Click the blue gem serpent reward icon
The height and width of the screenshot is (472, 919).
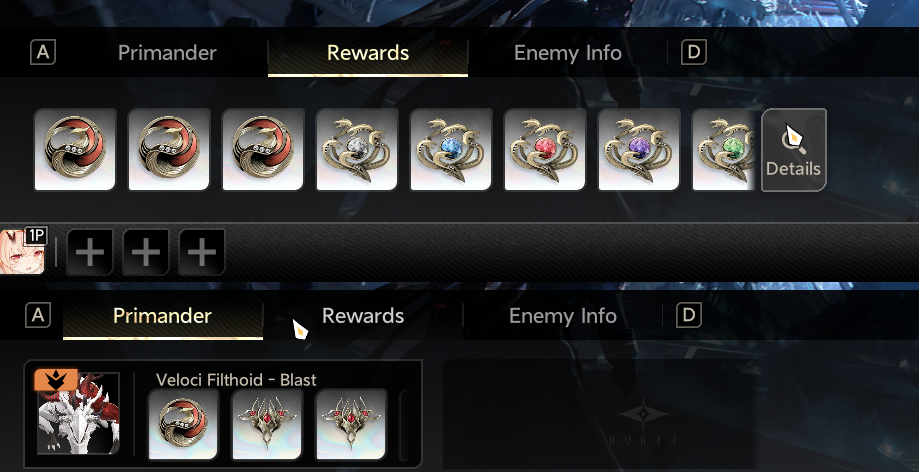(x=451, y=150)
